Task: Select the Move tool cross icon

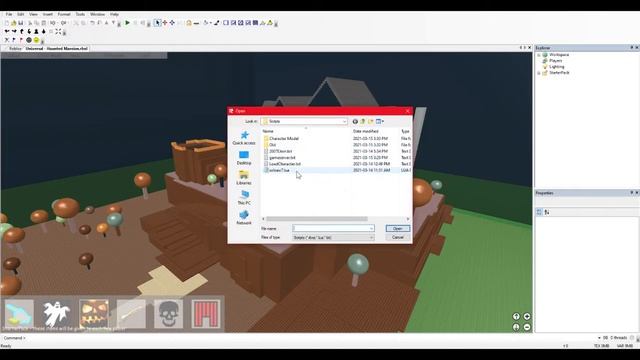Action: (165, 23)
